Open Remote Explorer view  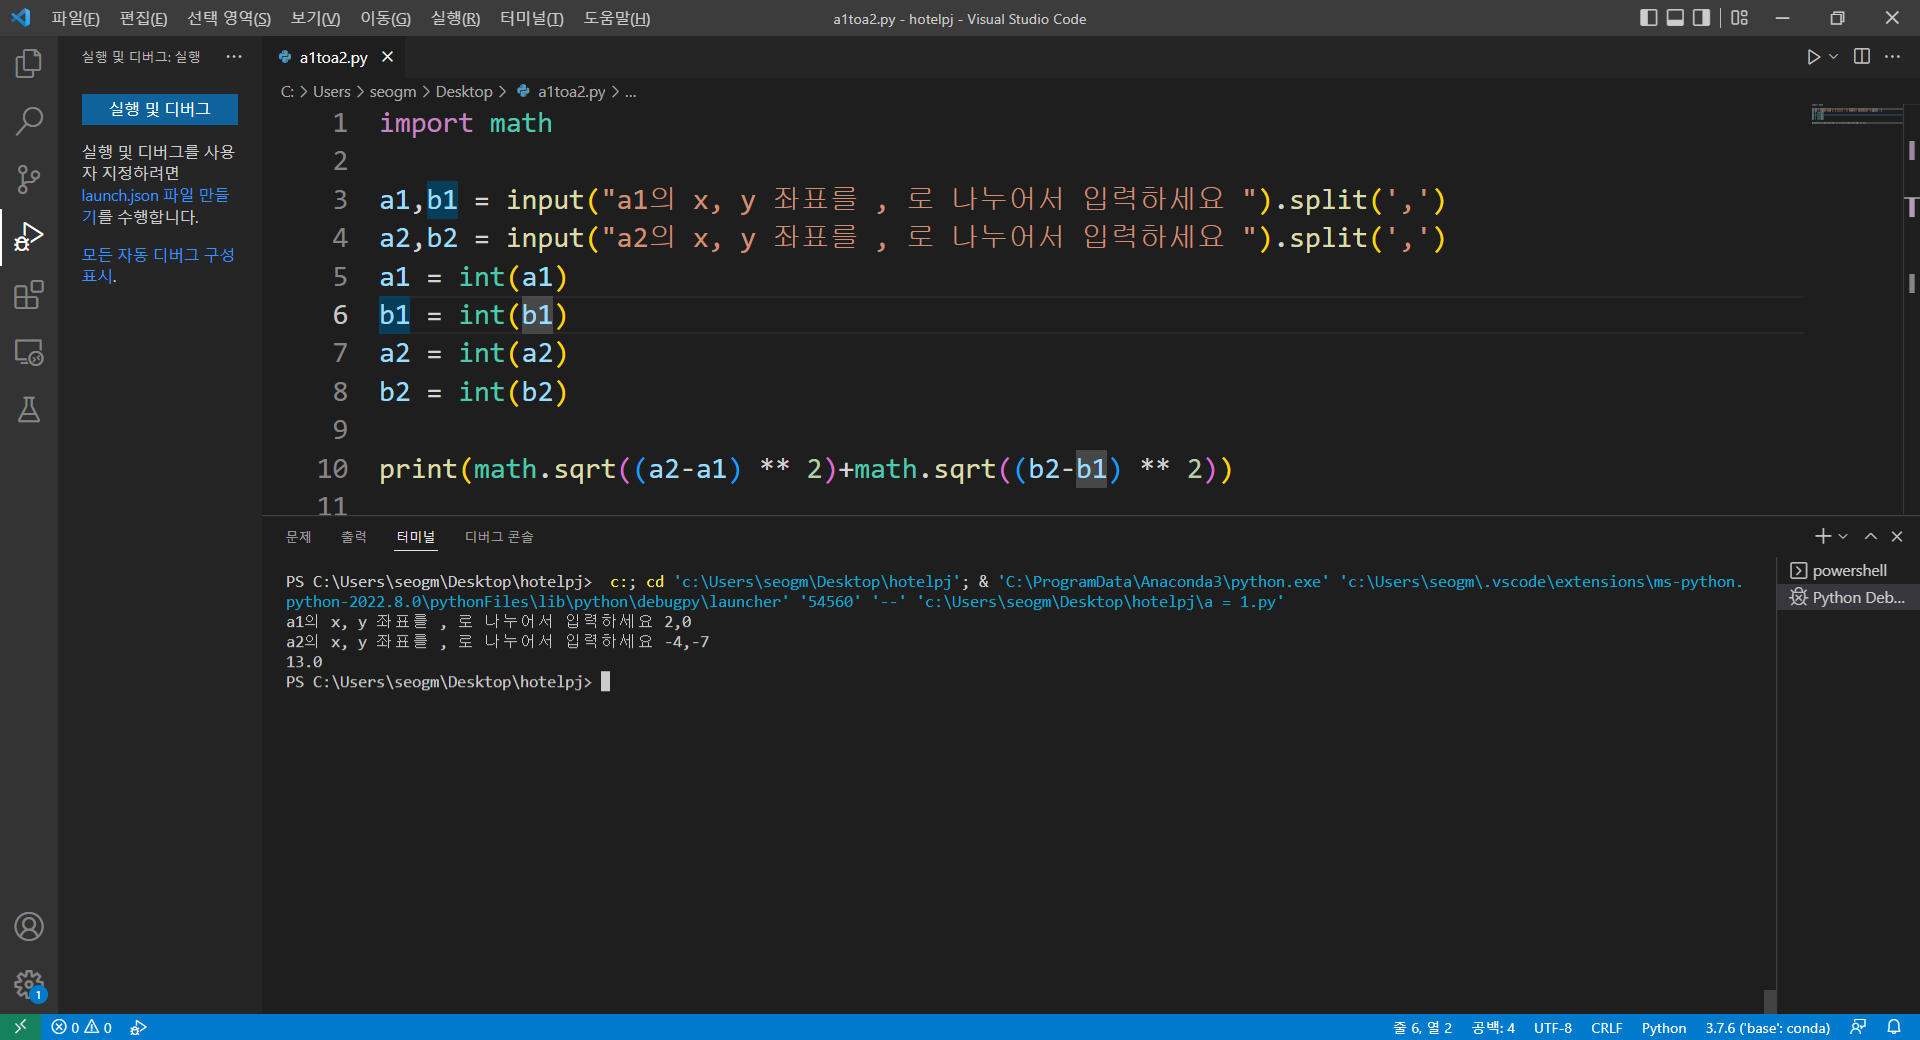coord(29,352)
